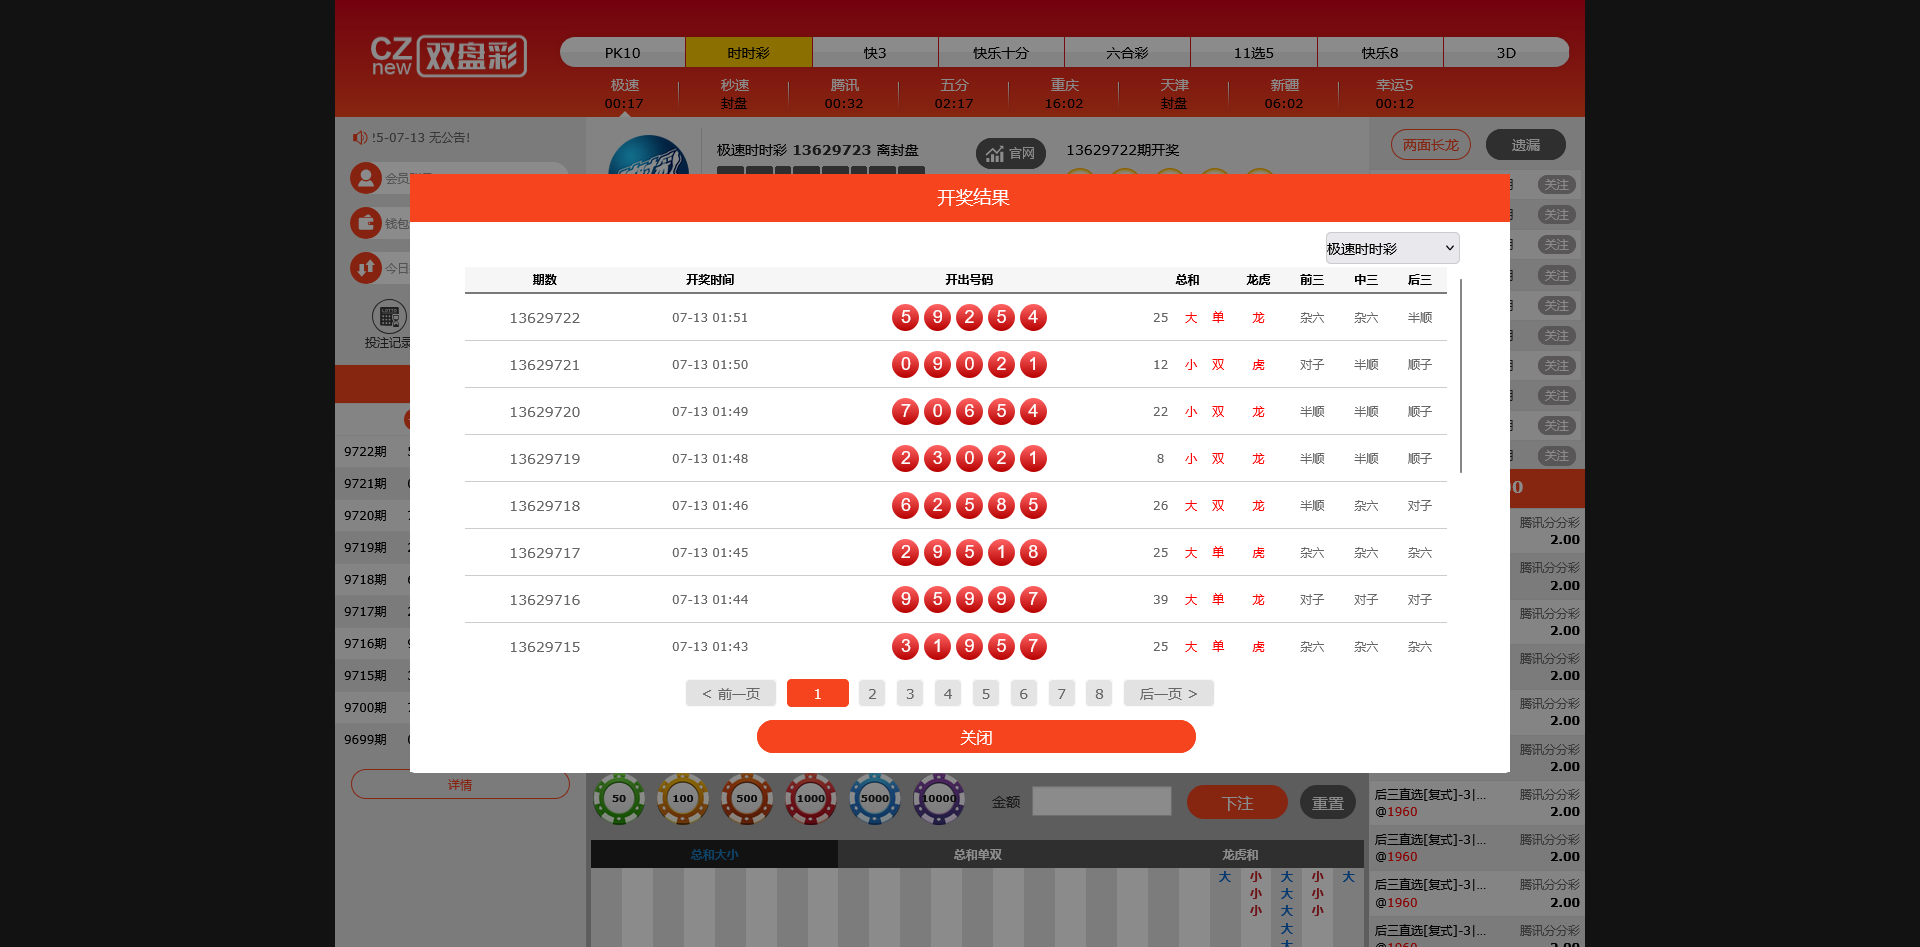The width and height of the screenshot is (1920, 947).
Task: Go to results page 6
Action: coord(1024,693)
